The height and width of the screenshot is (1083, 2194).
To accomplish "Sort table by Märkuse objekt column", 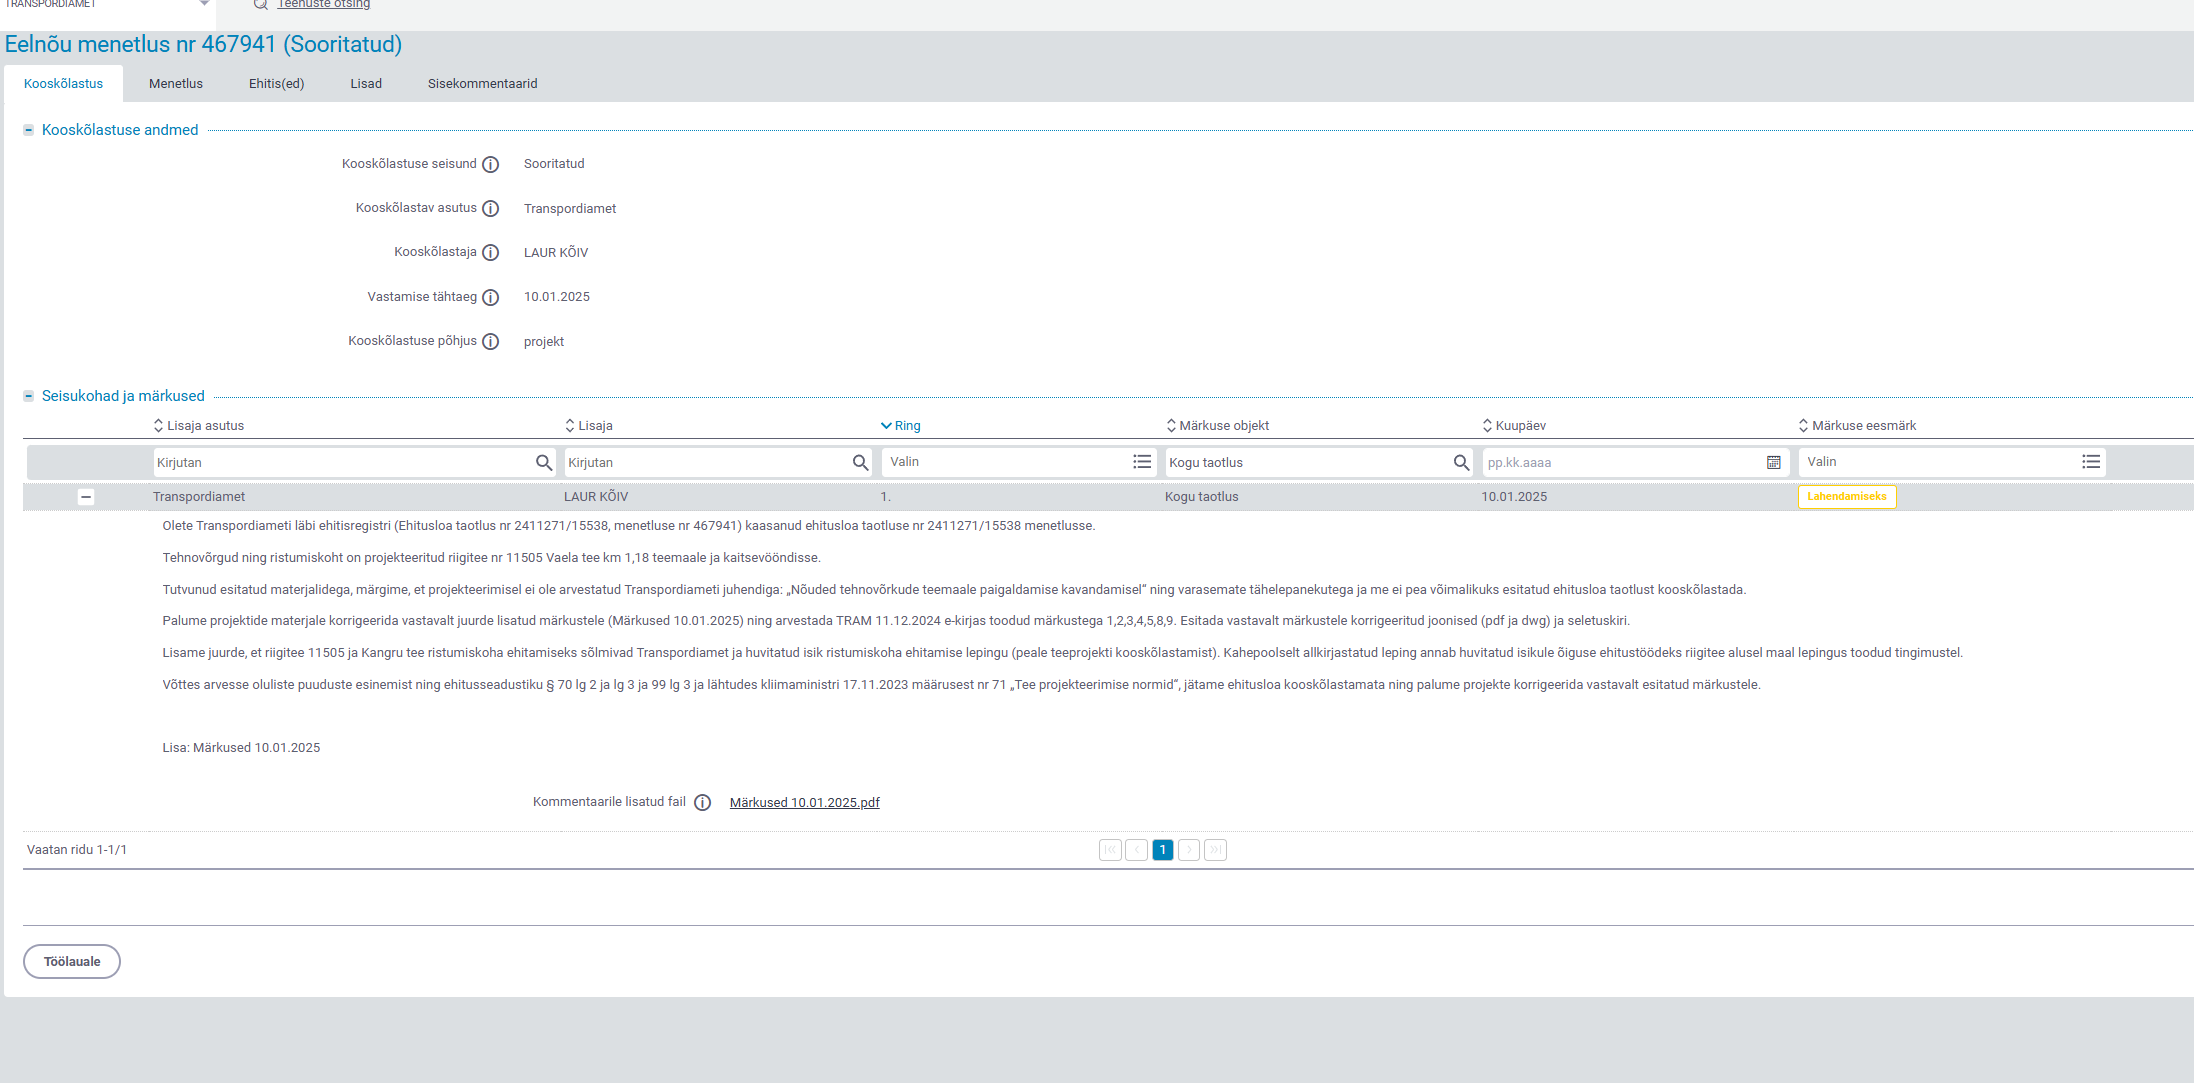I will 1217,425.
